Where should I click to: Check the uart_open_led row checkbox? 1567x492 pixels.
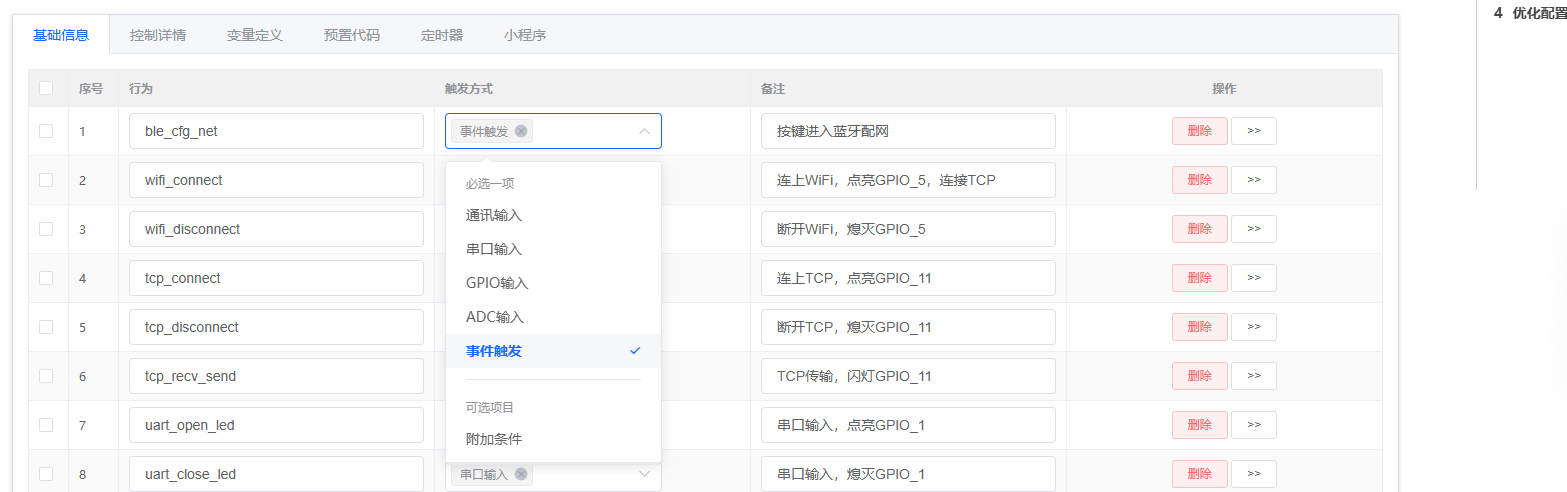[x=46, y=425]
